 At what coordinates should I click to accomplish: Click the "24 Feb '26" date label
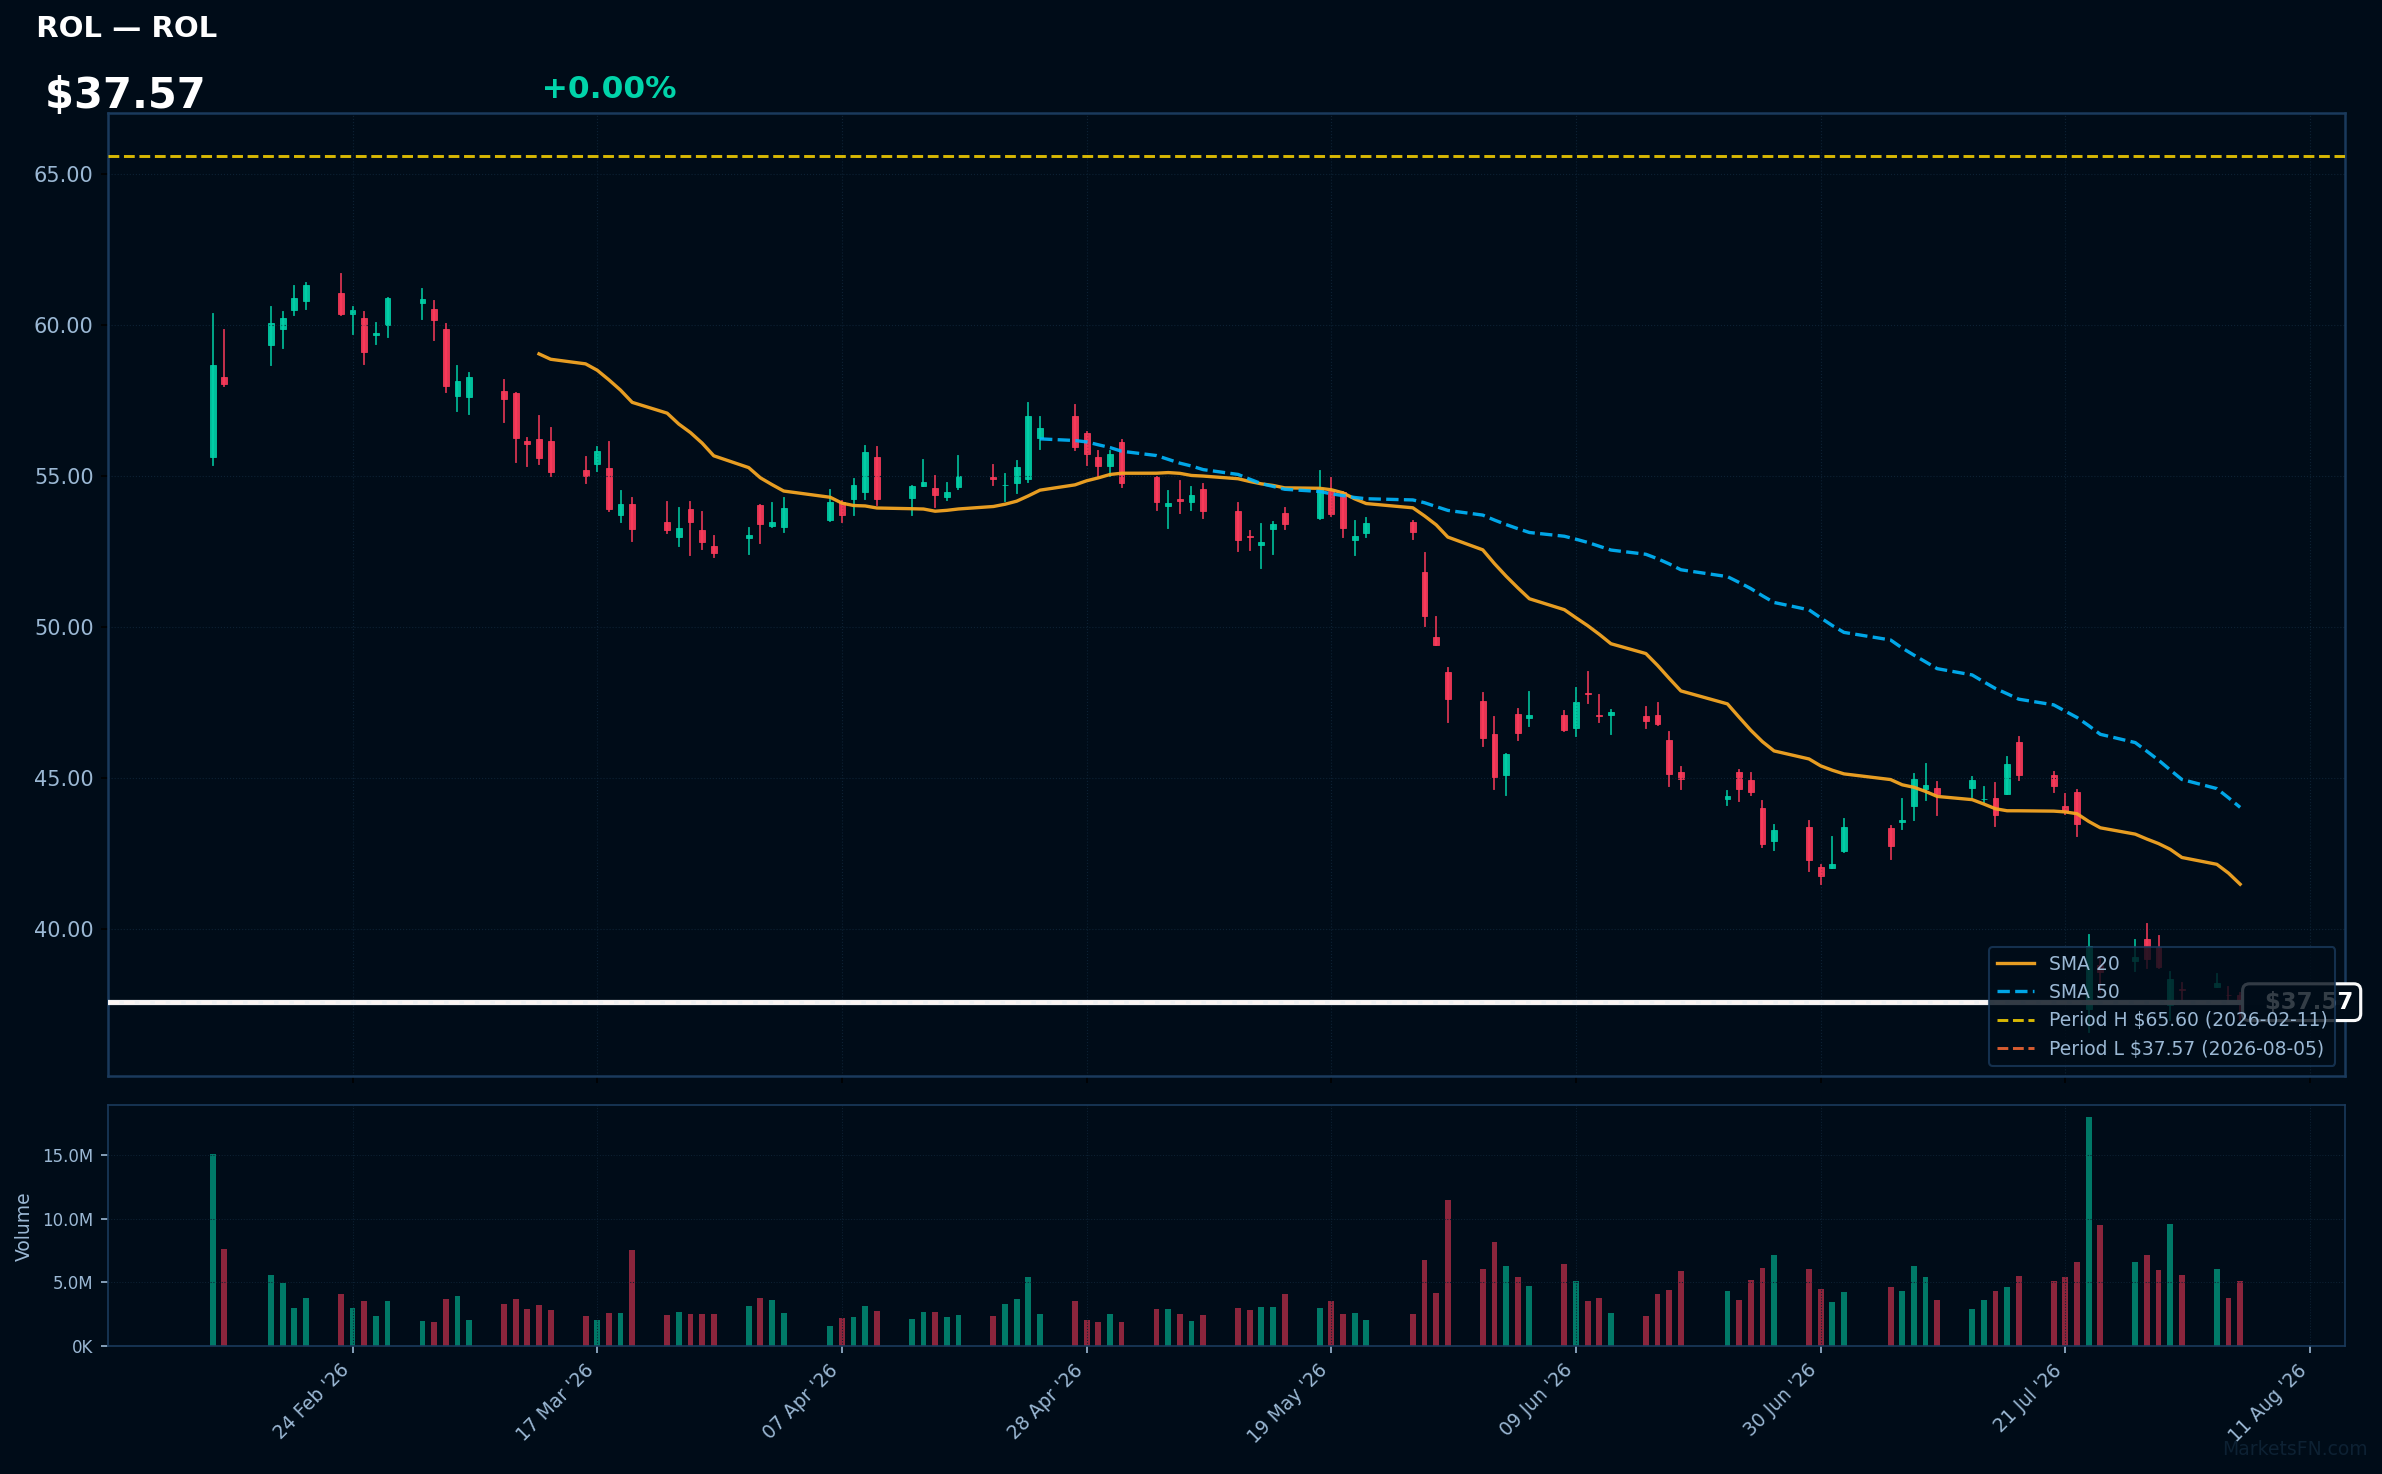coord(311,1401)
